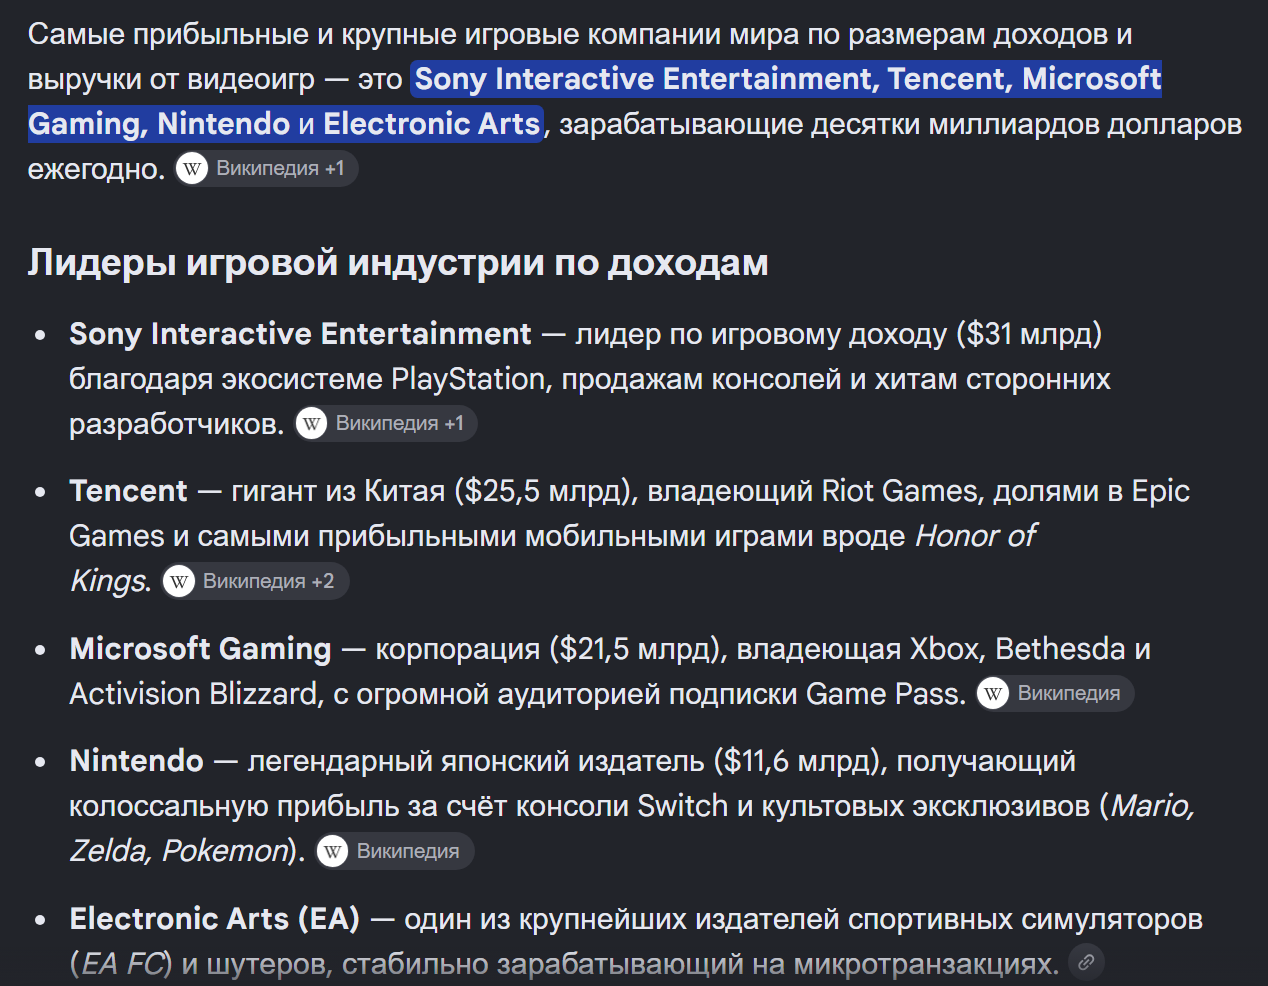This screenshot has height=986, width=1268.
Task: Click the italic 'Honor of' game title
Action: pos(975,536)
